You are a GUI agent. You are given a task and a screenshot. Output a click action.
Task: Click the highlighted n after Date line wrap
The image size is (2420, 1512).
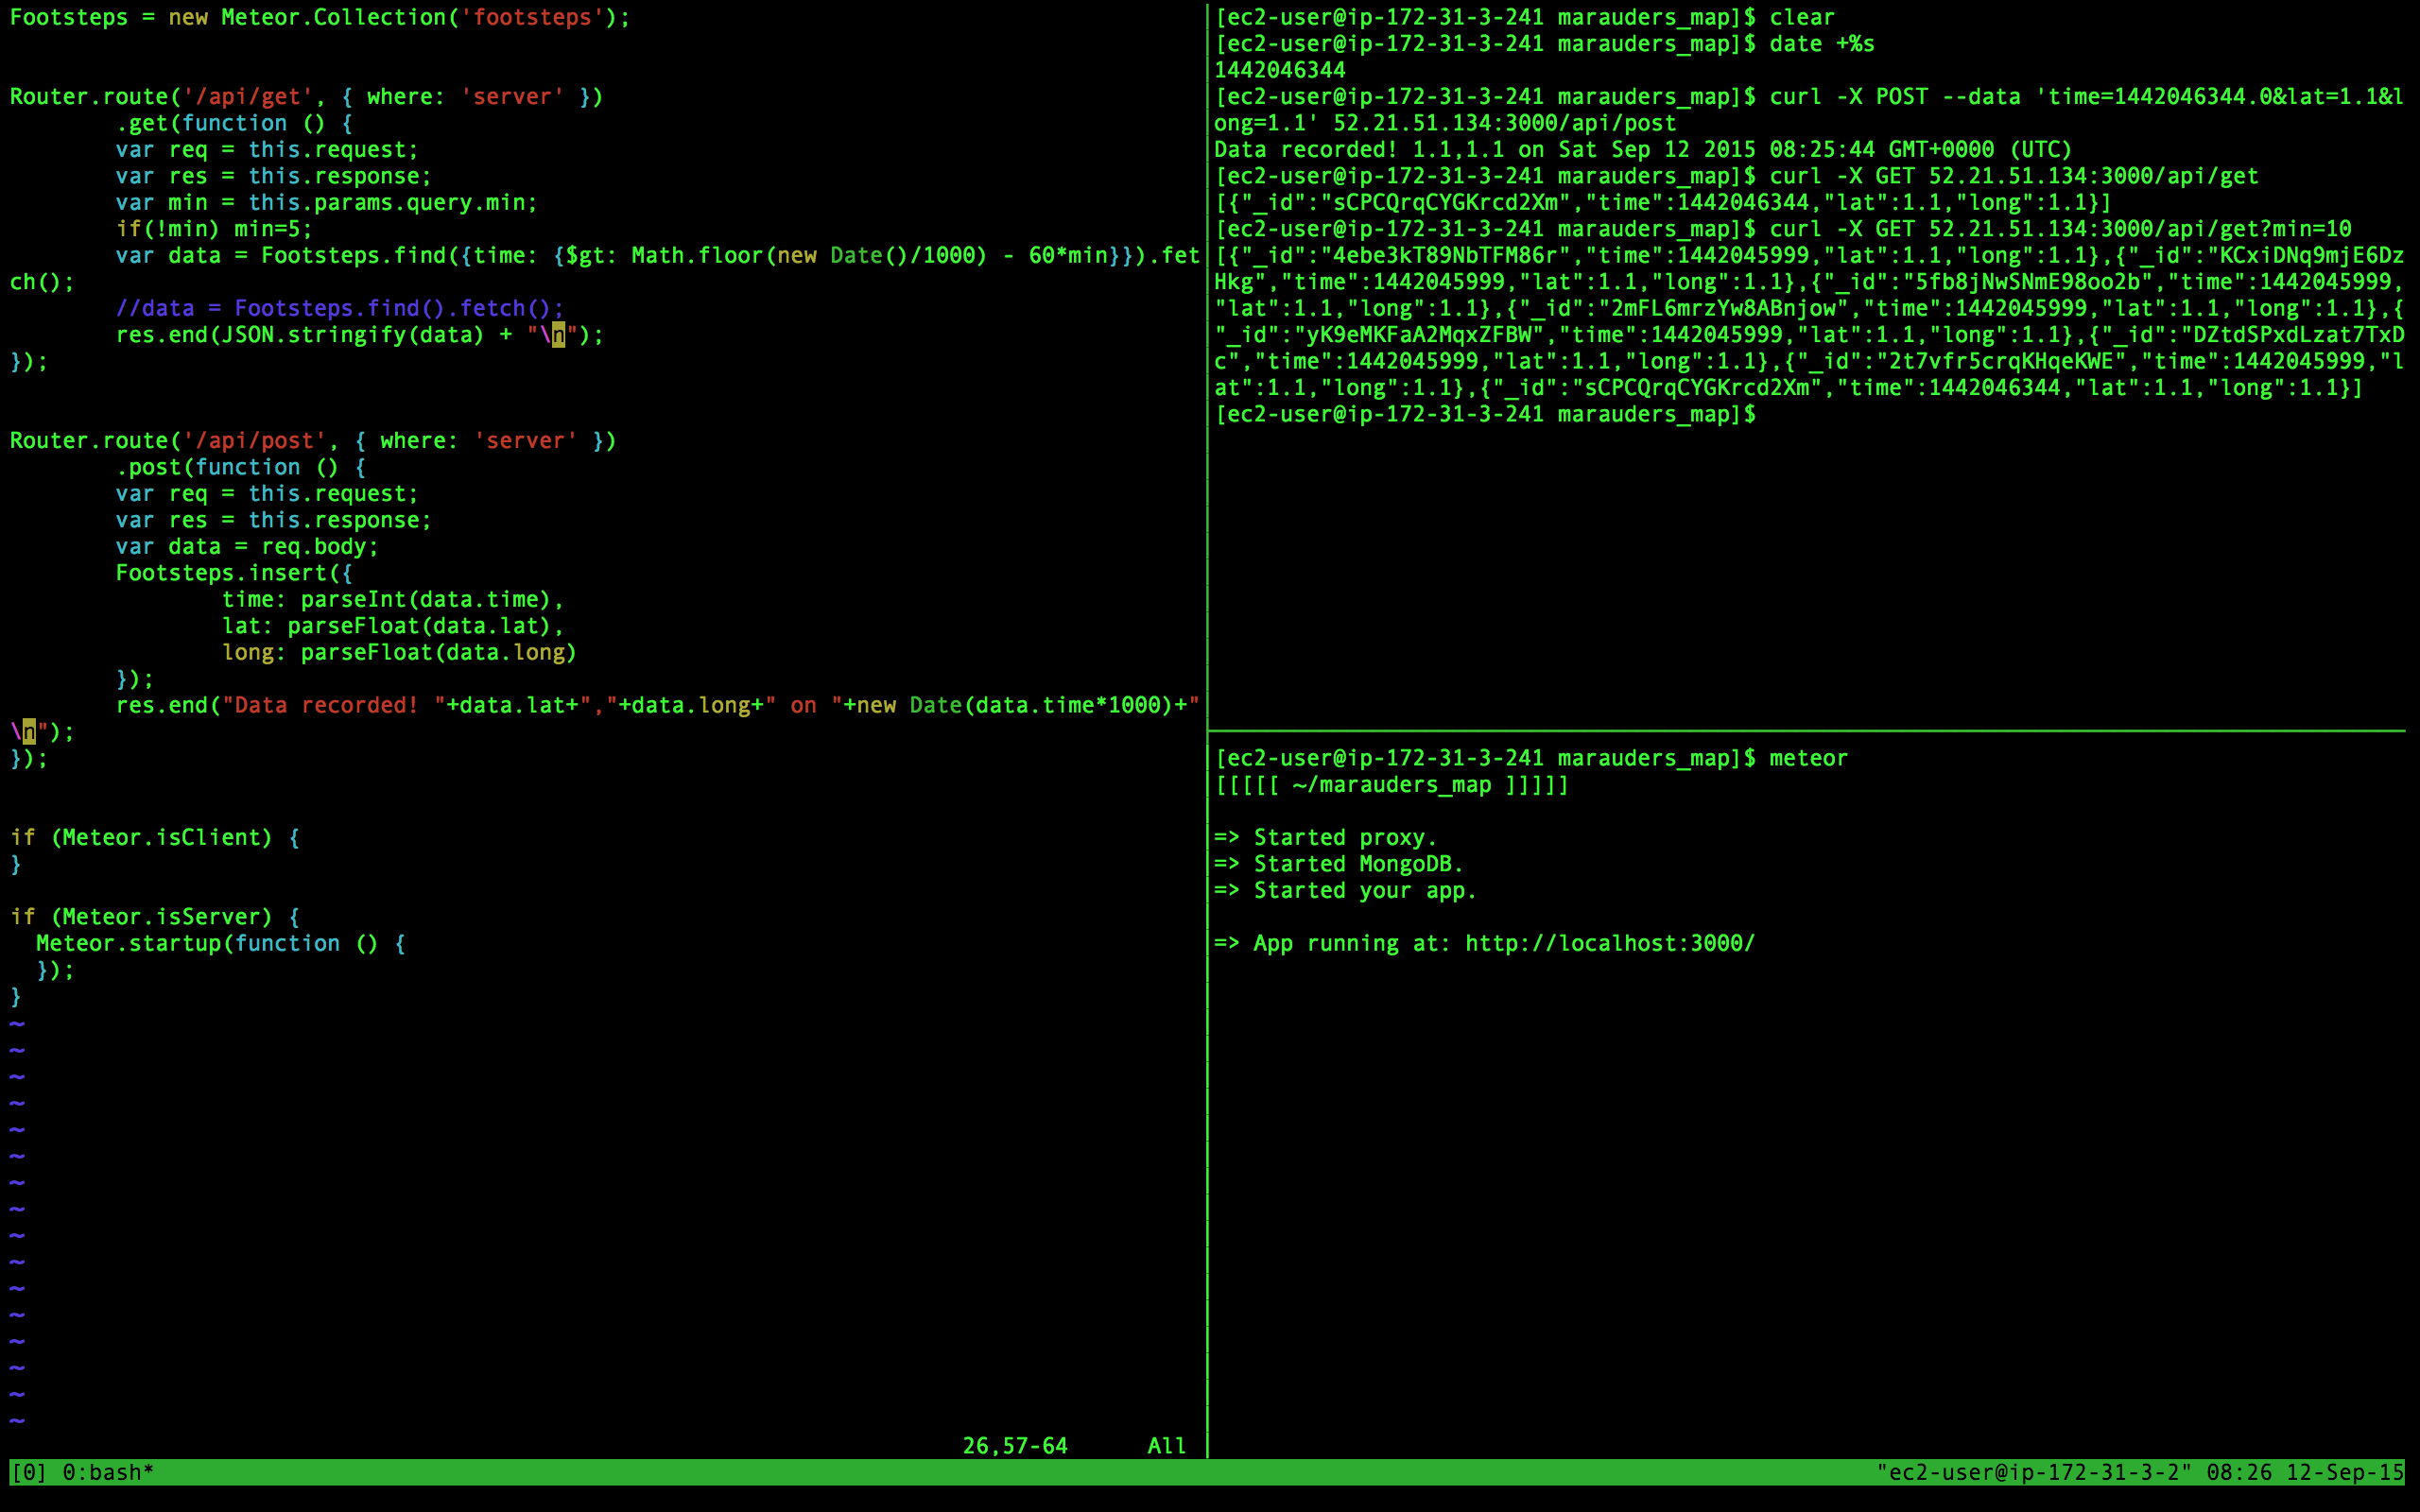pyautogui.click(x=29, y=732)
